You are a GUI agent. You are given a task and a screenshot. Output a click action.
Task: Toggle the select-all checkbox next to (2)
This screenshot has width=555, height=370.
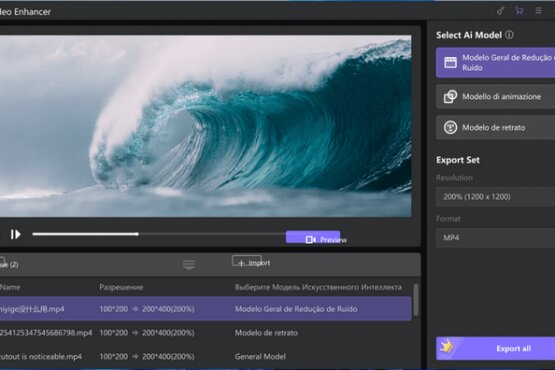point(2,261)
